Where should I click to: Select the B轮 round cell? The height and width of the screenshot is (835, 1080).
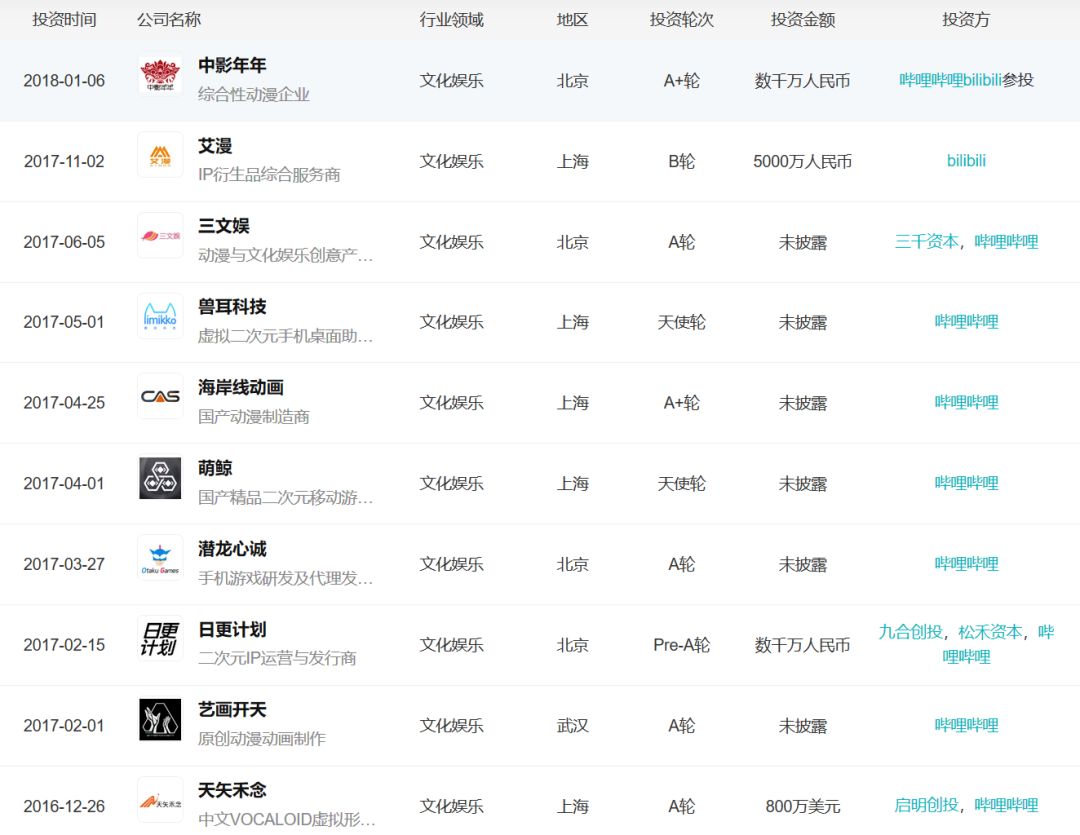[682, 161]
